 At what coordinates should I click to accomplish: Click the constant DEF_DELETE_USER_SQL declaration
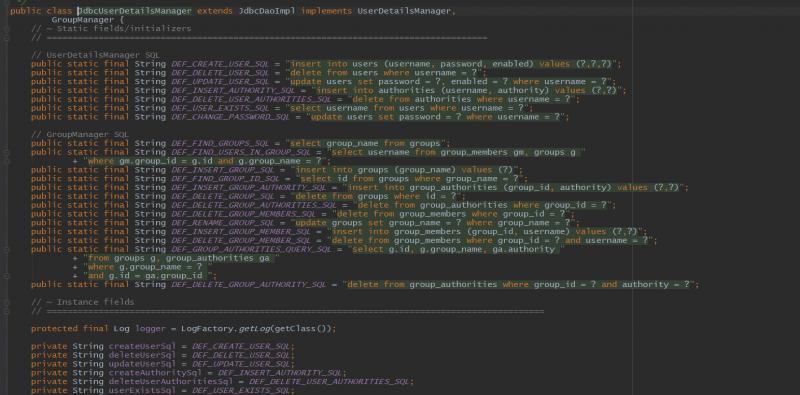coord(220,73)
